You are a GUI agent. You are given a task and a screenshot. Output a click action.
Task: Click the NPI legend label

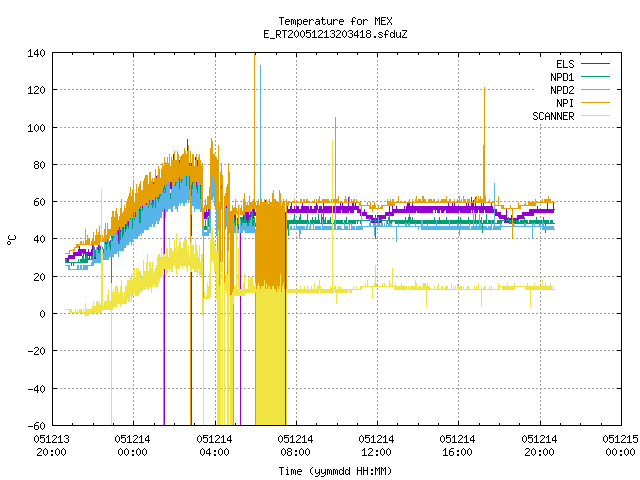click(x=565, y=103)
